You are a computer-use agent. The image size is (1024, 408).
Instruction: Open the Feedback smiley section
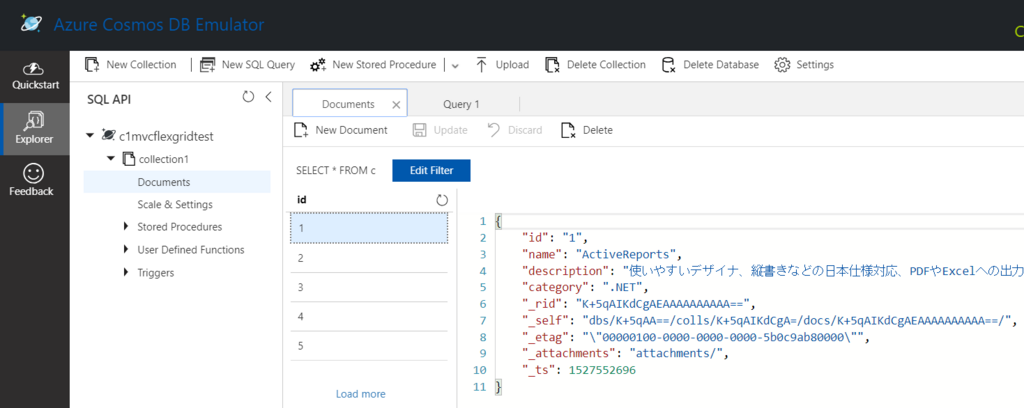[x=33, y=180]
